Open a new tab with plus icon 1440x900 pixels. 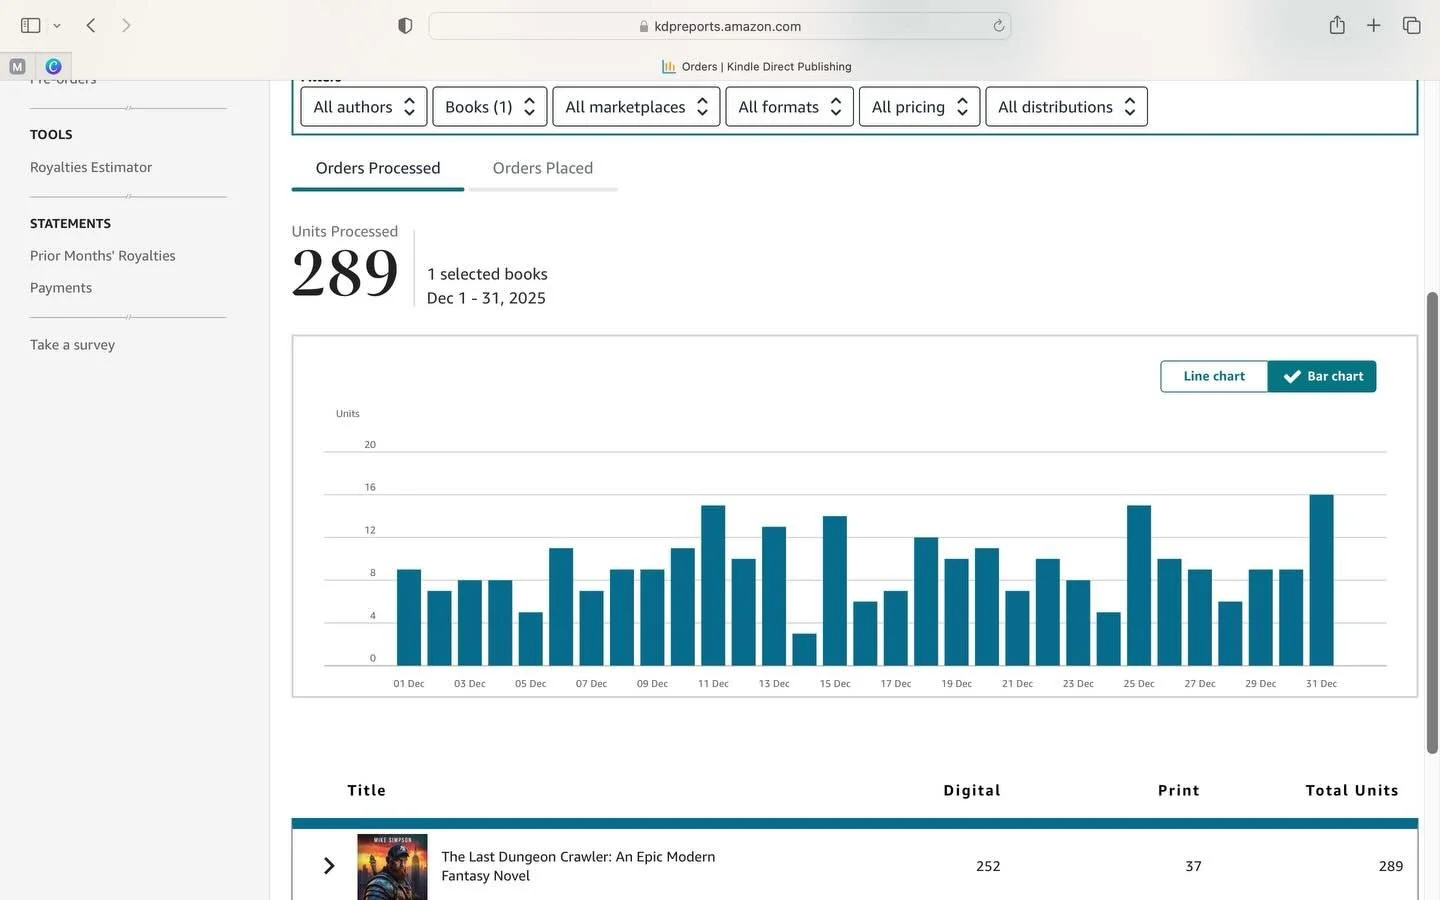point(1374,25)
